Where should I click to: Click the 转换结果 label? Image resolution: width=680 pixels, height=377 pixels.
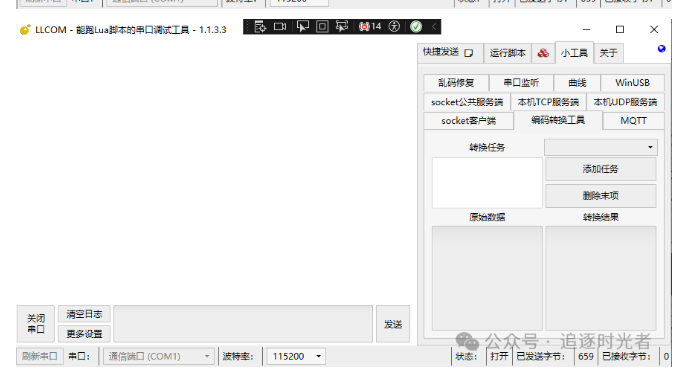coord(601,217)
